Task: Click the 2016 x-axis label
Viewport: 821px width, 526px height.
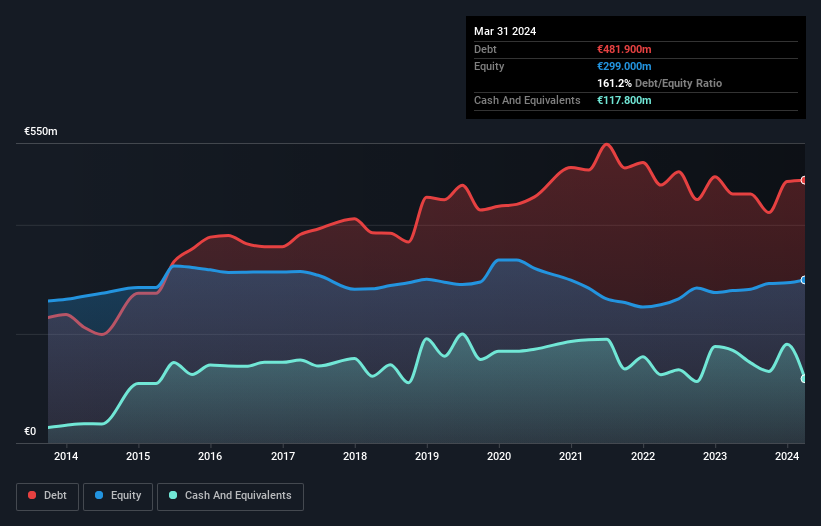Action: [x=210, y=456]
